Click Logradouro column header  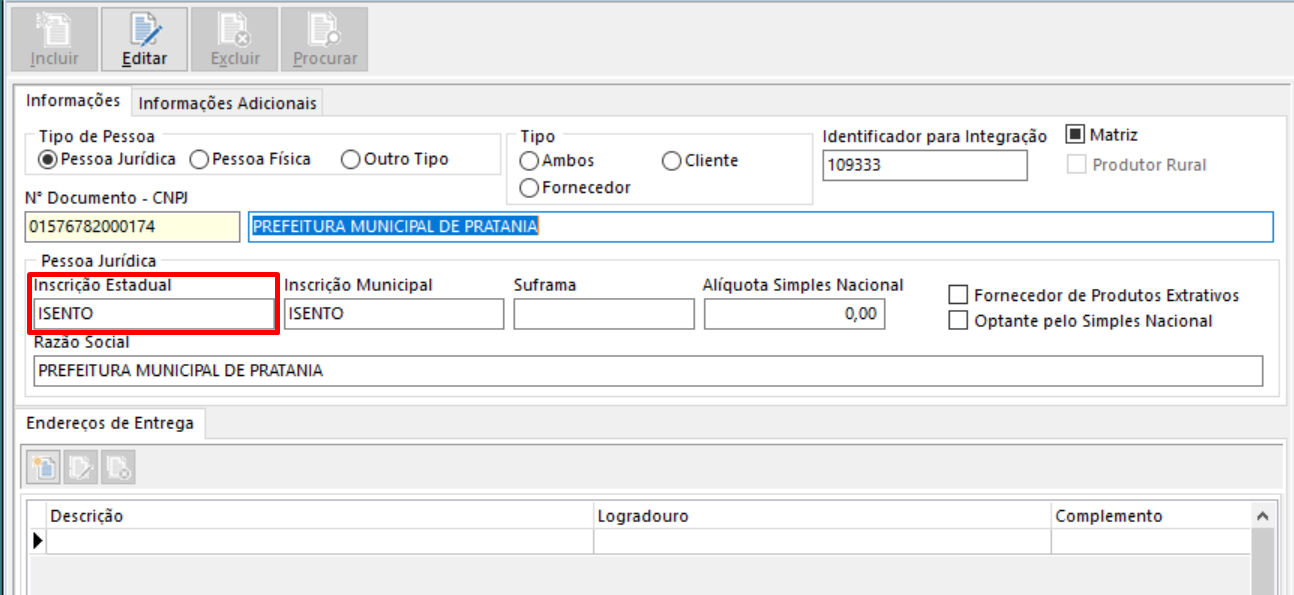click(822, 516)
